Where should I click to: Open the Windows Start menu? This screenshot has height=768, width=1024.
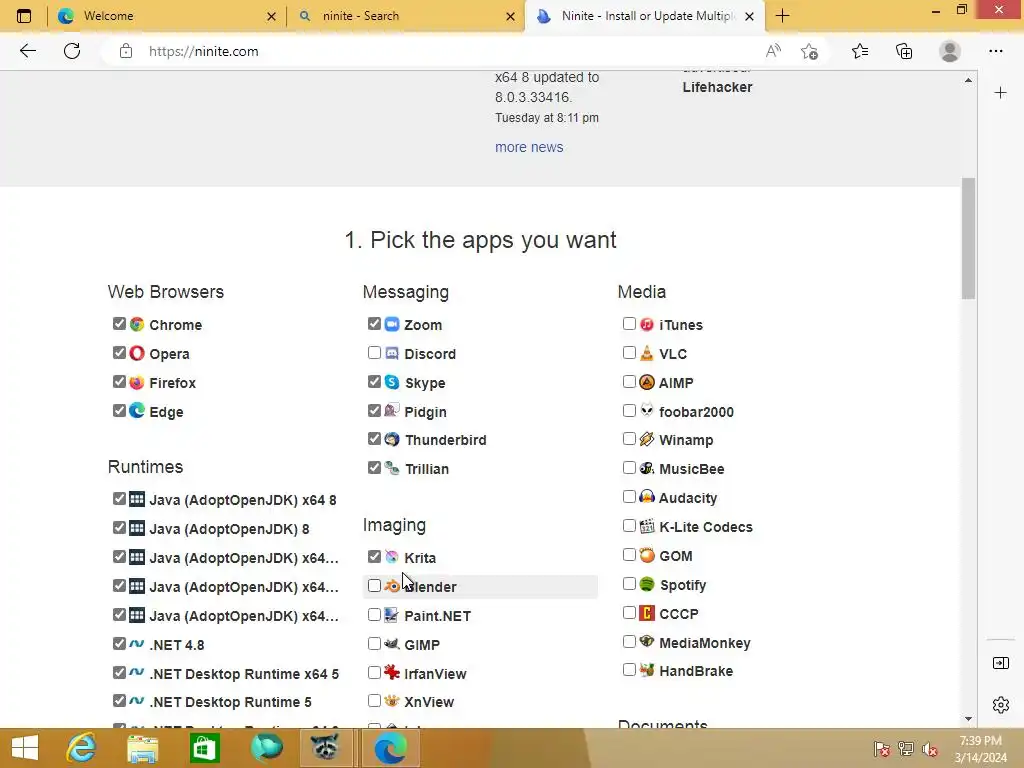(24, 748)
